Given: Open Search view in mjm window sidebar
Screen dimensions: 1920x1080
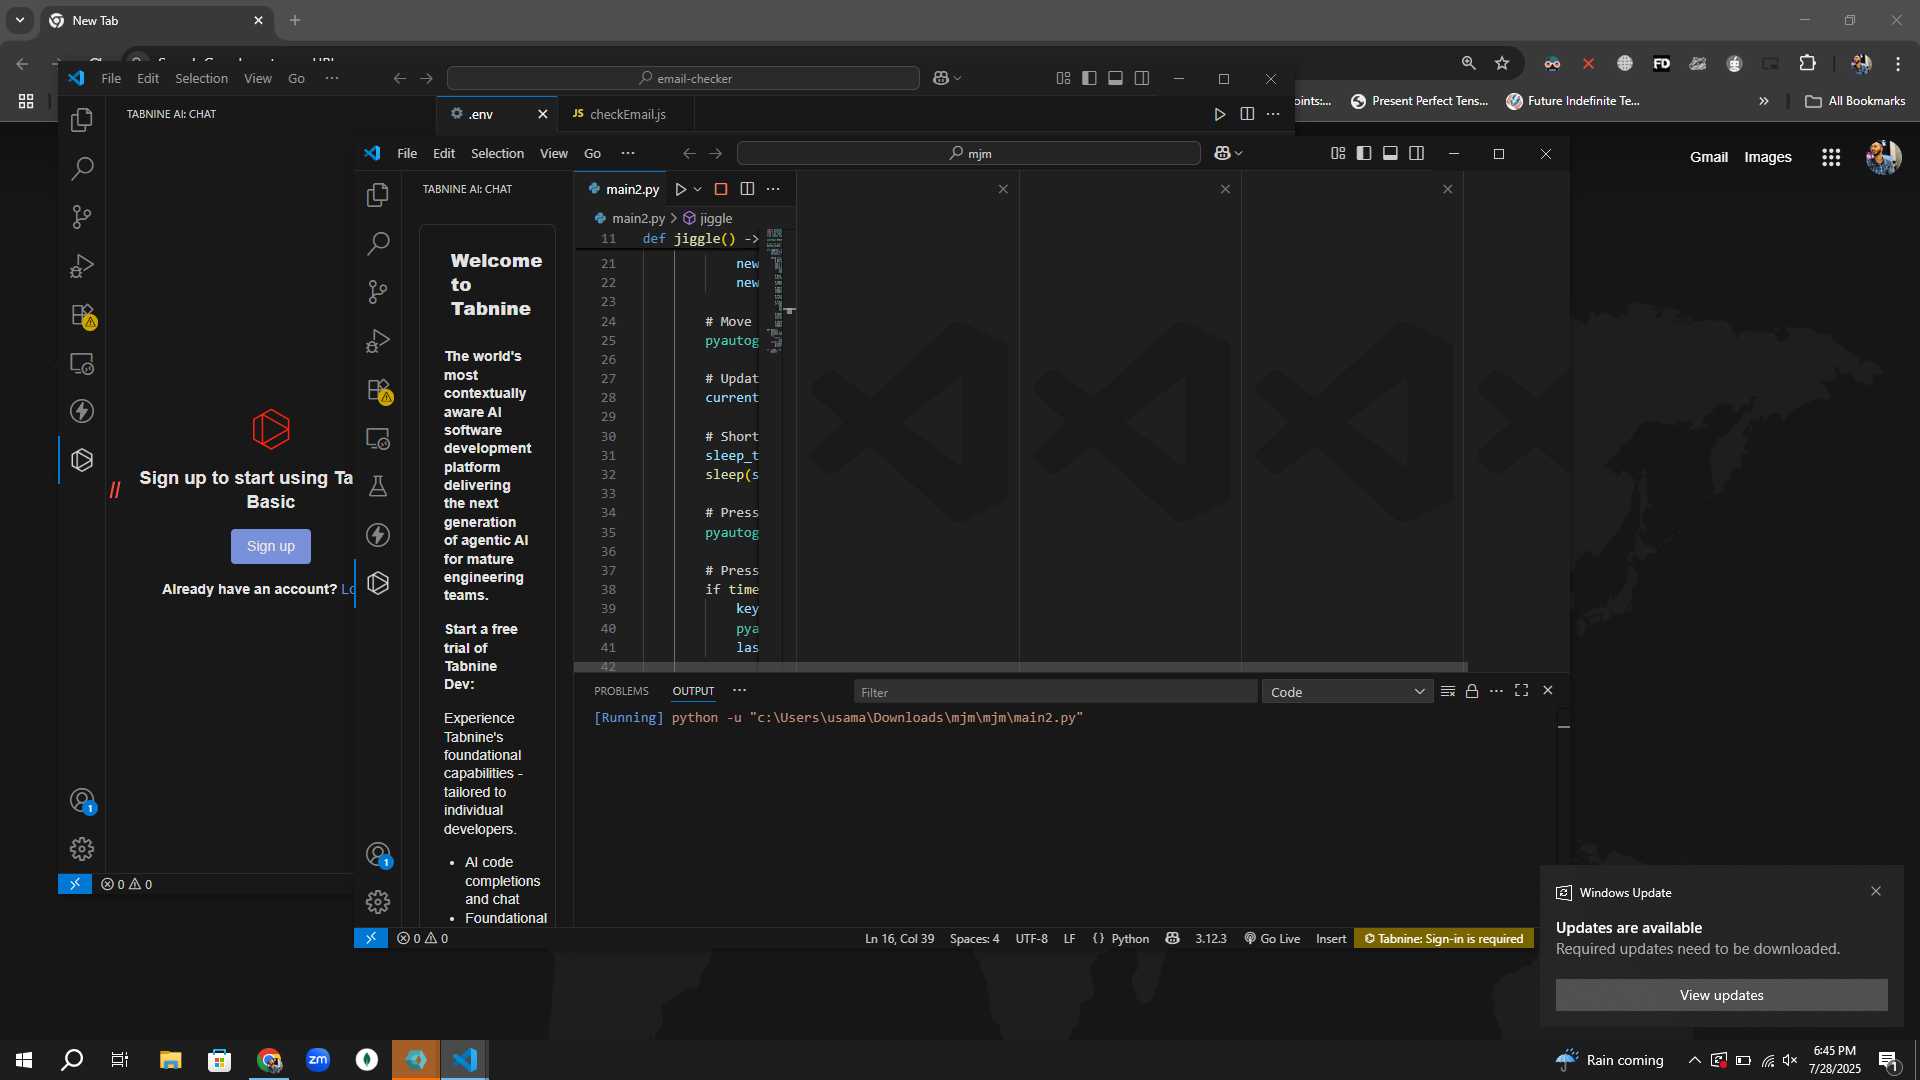Looking at the screenshot, I should [378, 243].
